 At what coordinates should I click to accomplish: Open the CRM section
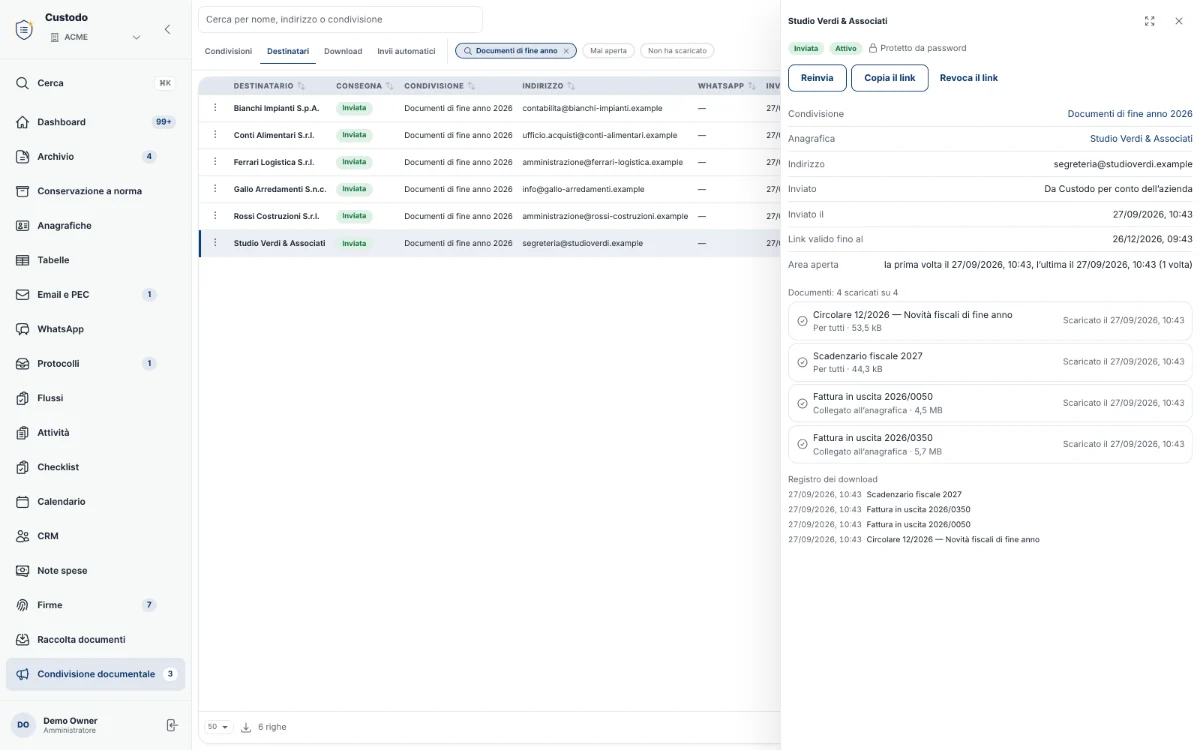tap(95, 536)
